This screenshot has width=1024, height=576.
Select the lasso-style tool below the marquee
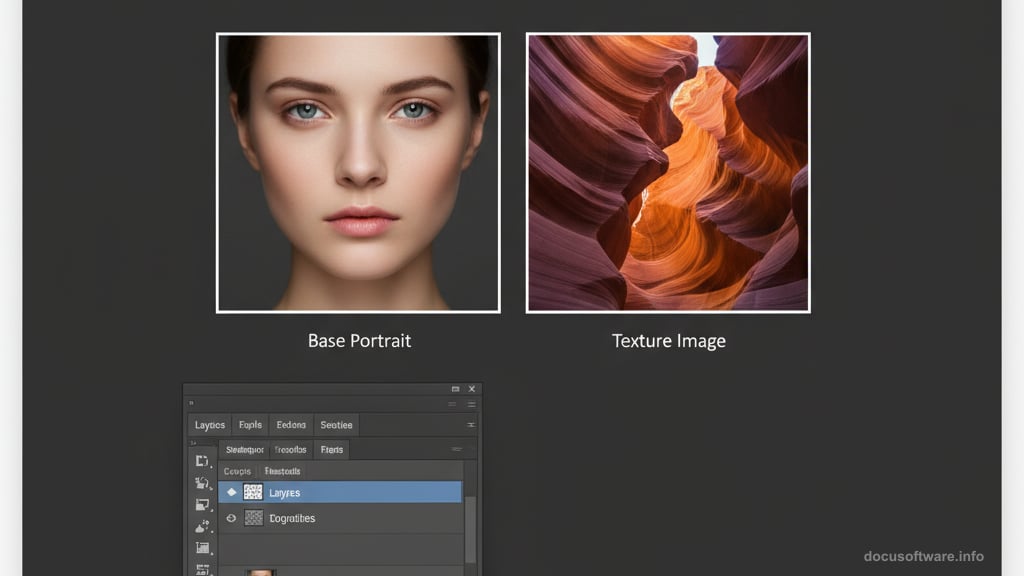pyautogui.click(x=202, y=483)
